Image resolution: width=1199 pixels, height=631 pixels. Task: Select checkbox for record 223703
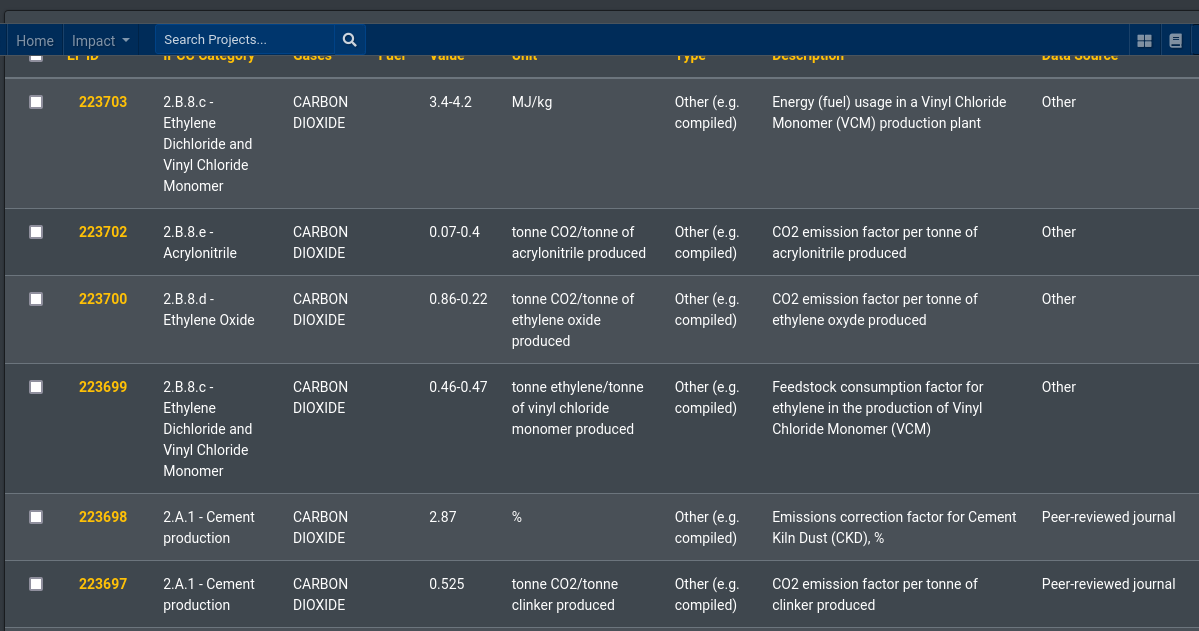pyautogui.click(x=36, y=102)
